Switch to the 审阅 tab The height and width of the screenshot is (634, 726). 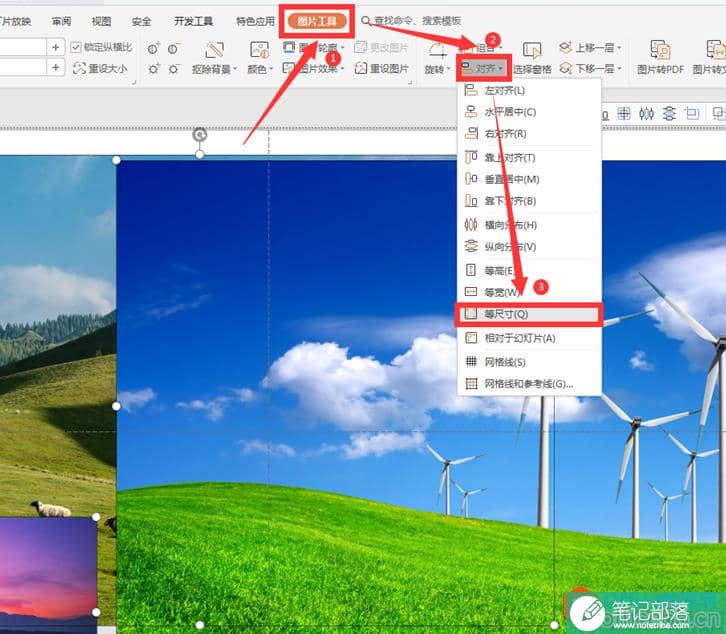(61, 21)
